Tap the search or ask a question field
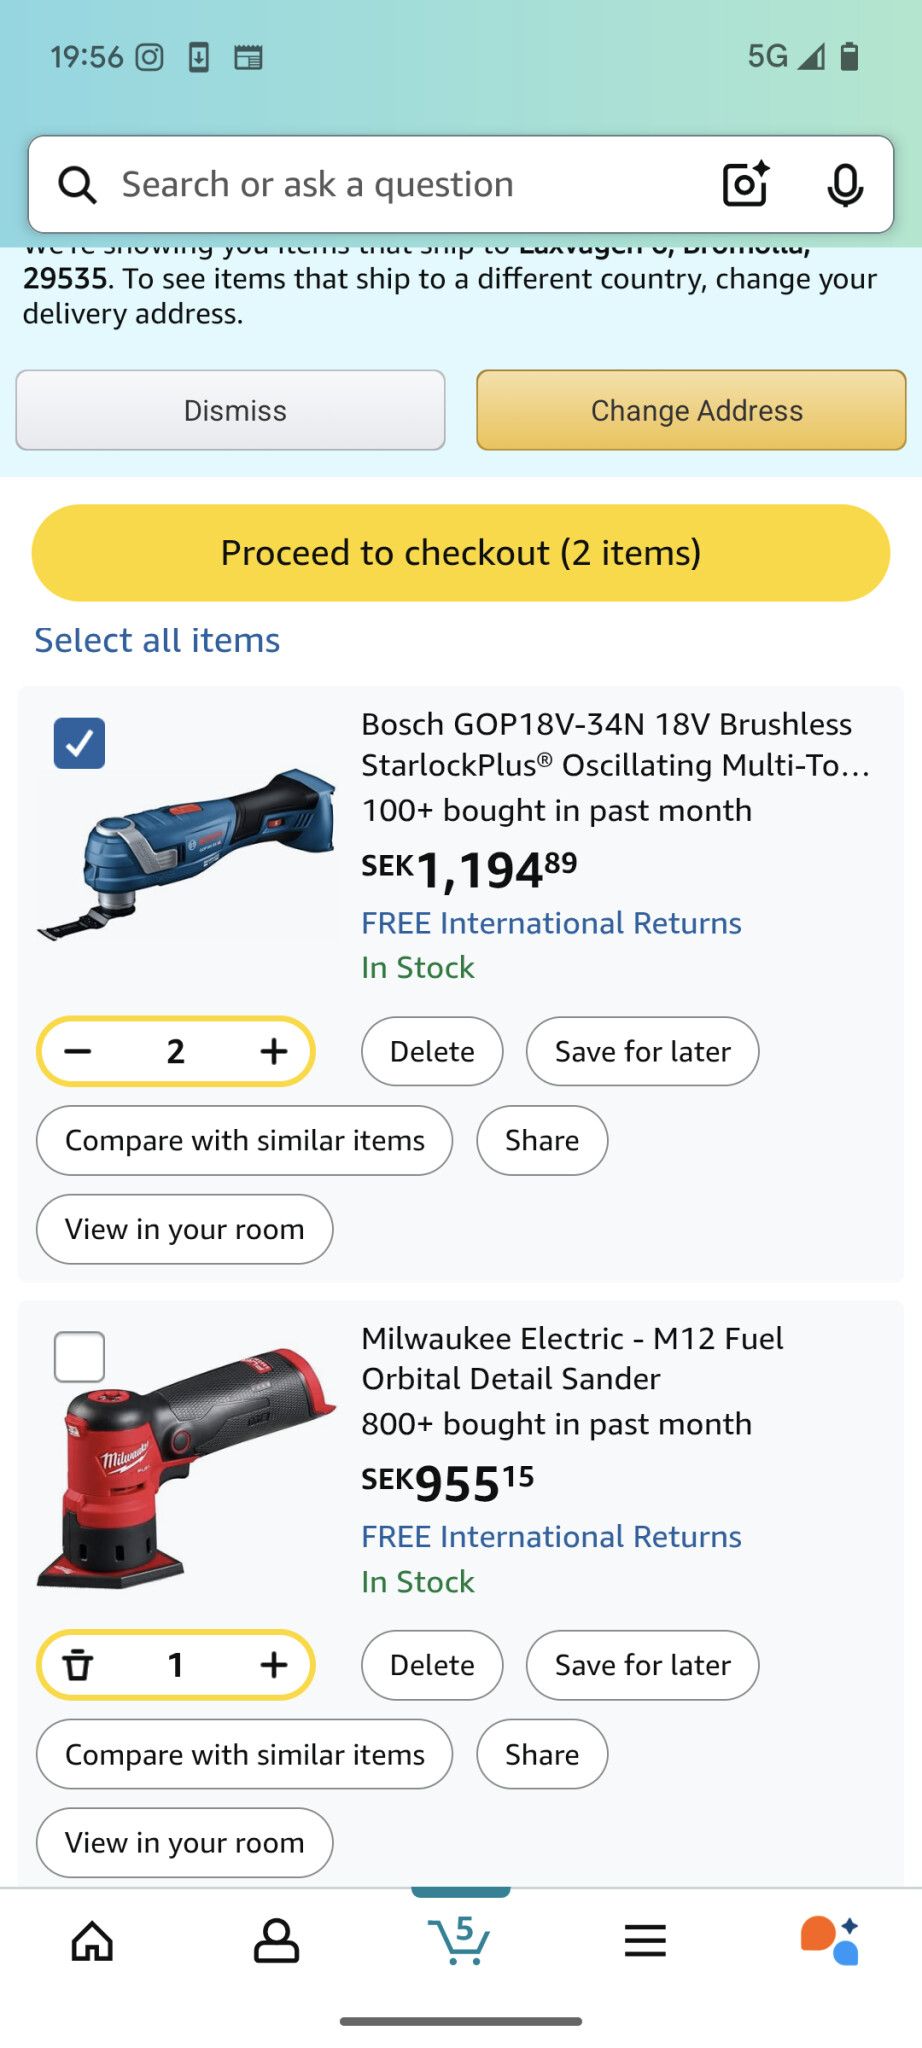 (x=400, y=185)
